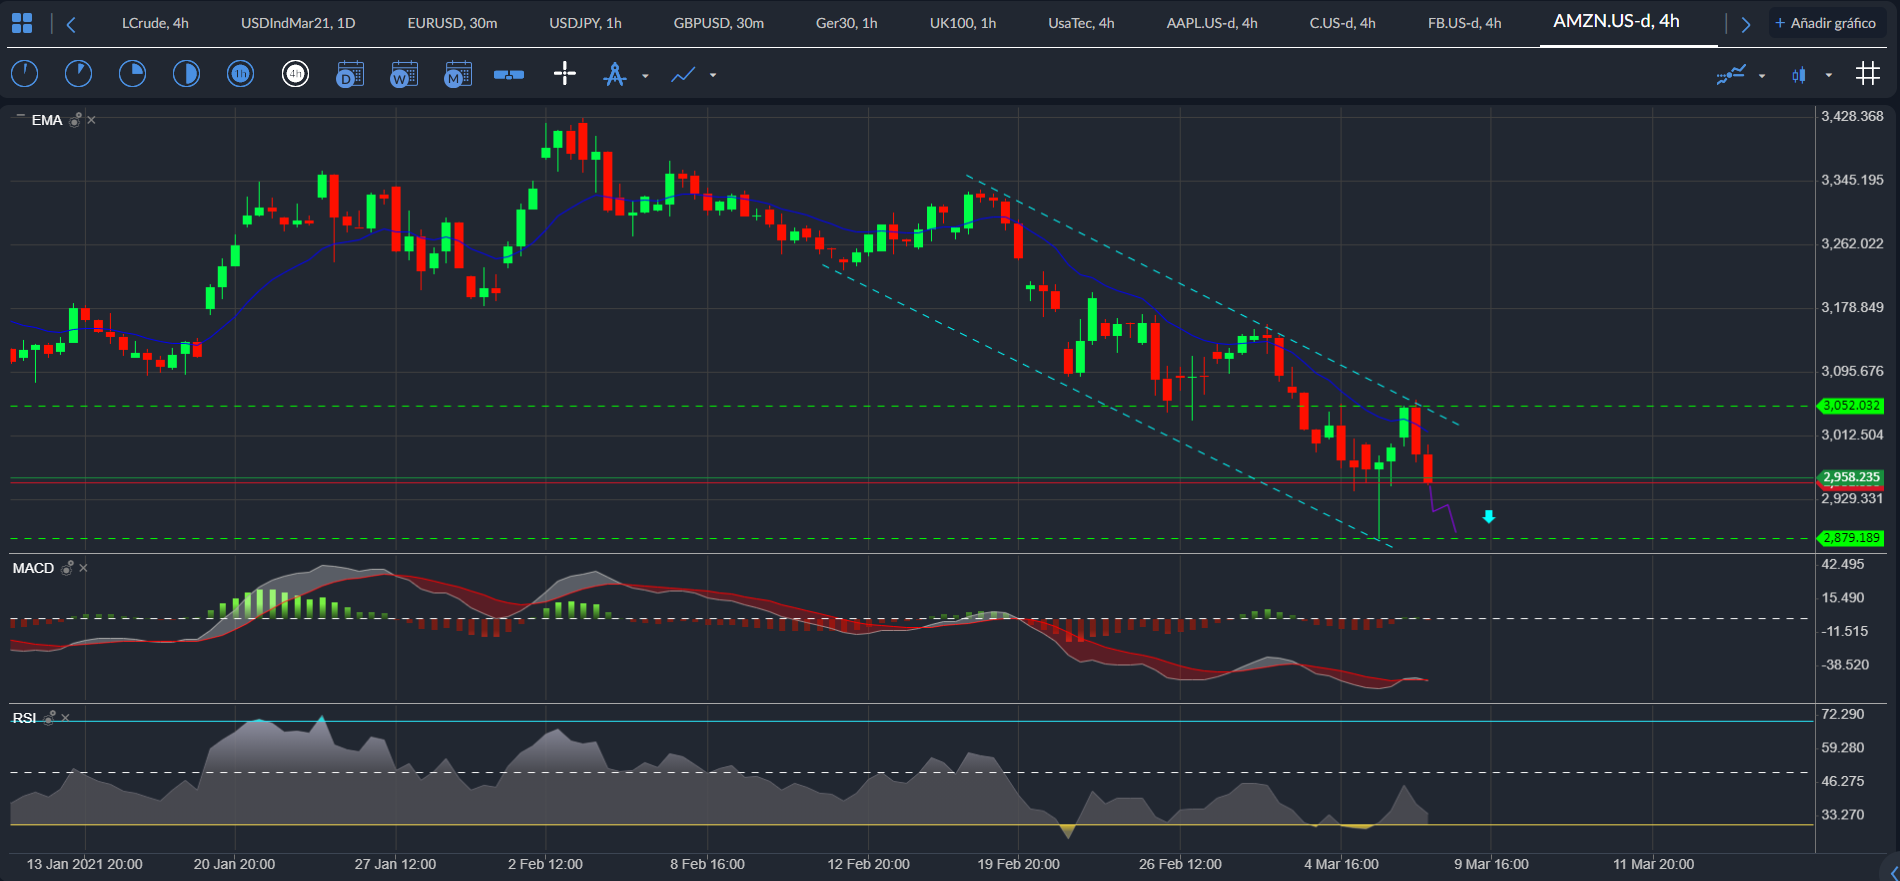Select the 5-minute timeframe clock icon
Screen dimensions: 1900x881
[78, 73]
